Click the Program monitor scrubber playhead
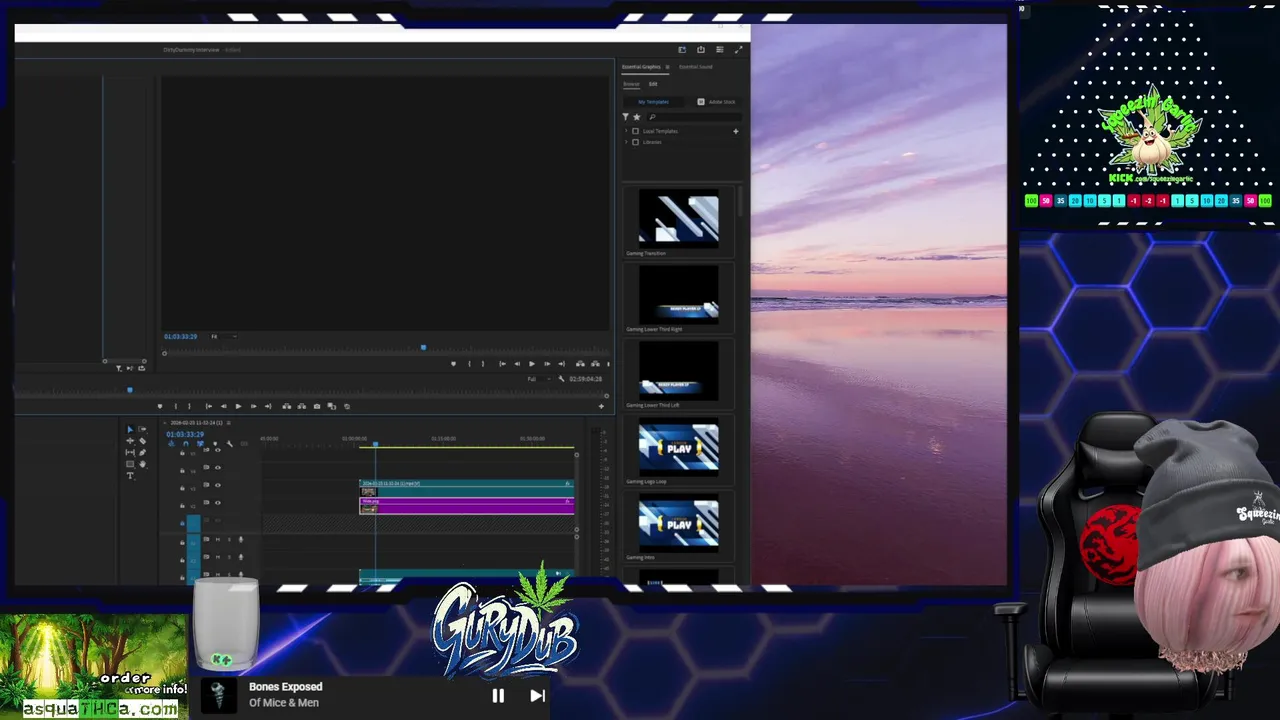The image size is (1280, 720). (x=423, y=347)
